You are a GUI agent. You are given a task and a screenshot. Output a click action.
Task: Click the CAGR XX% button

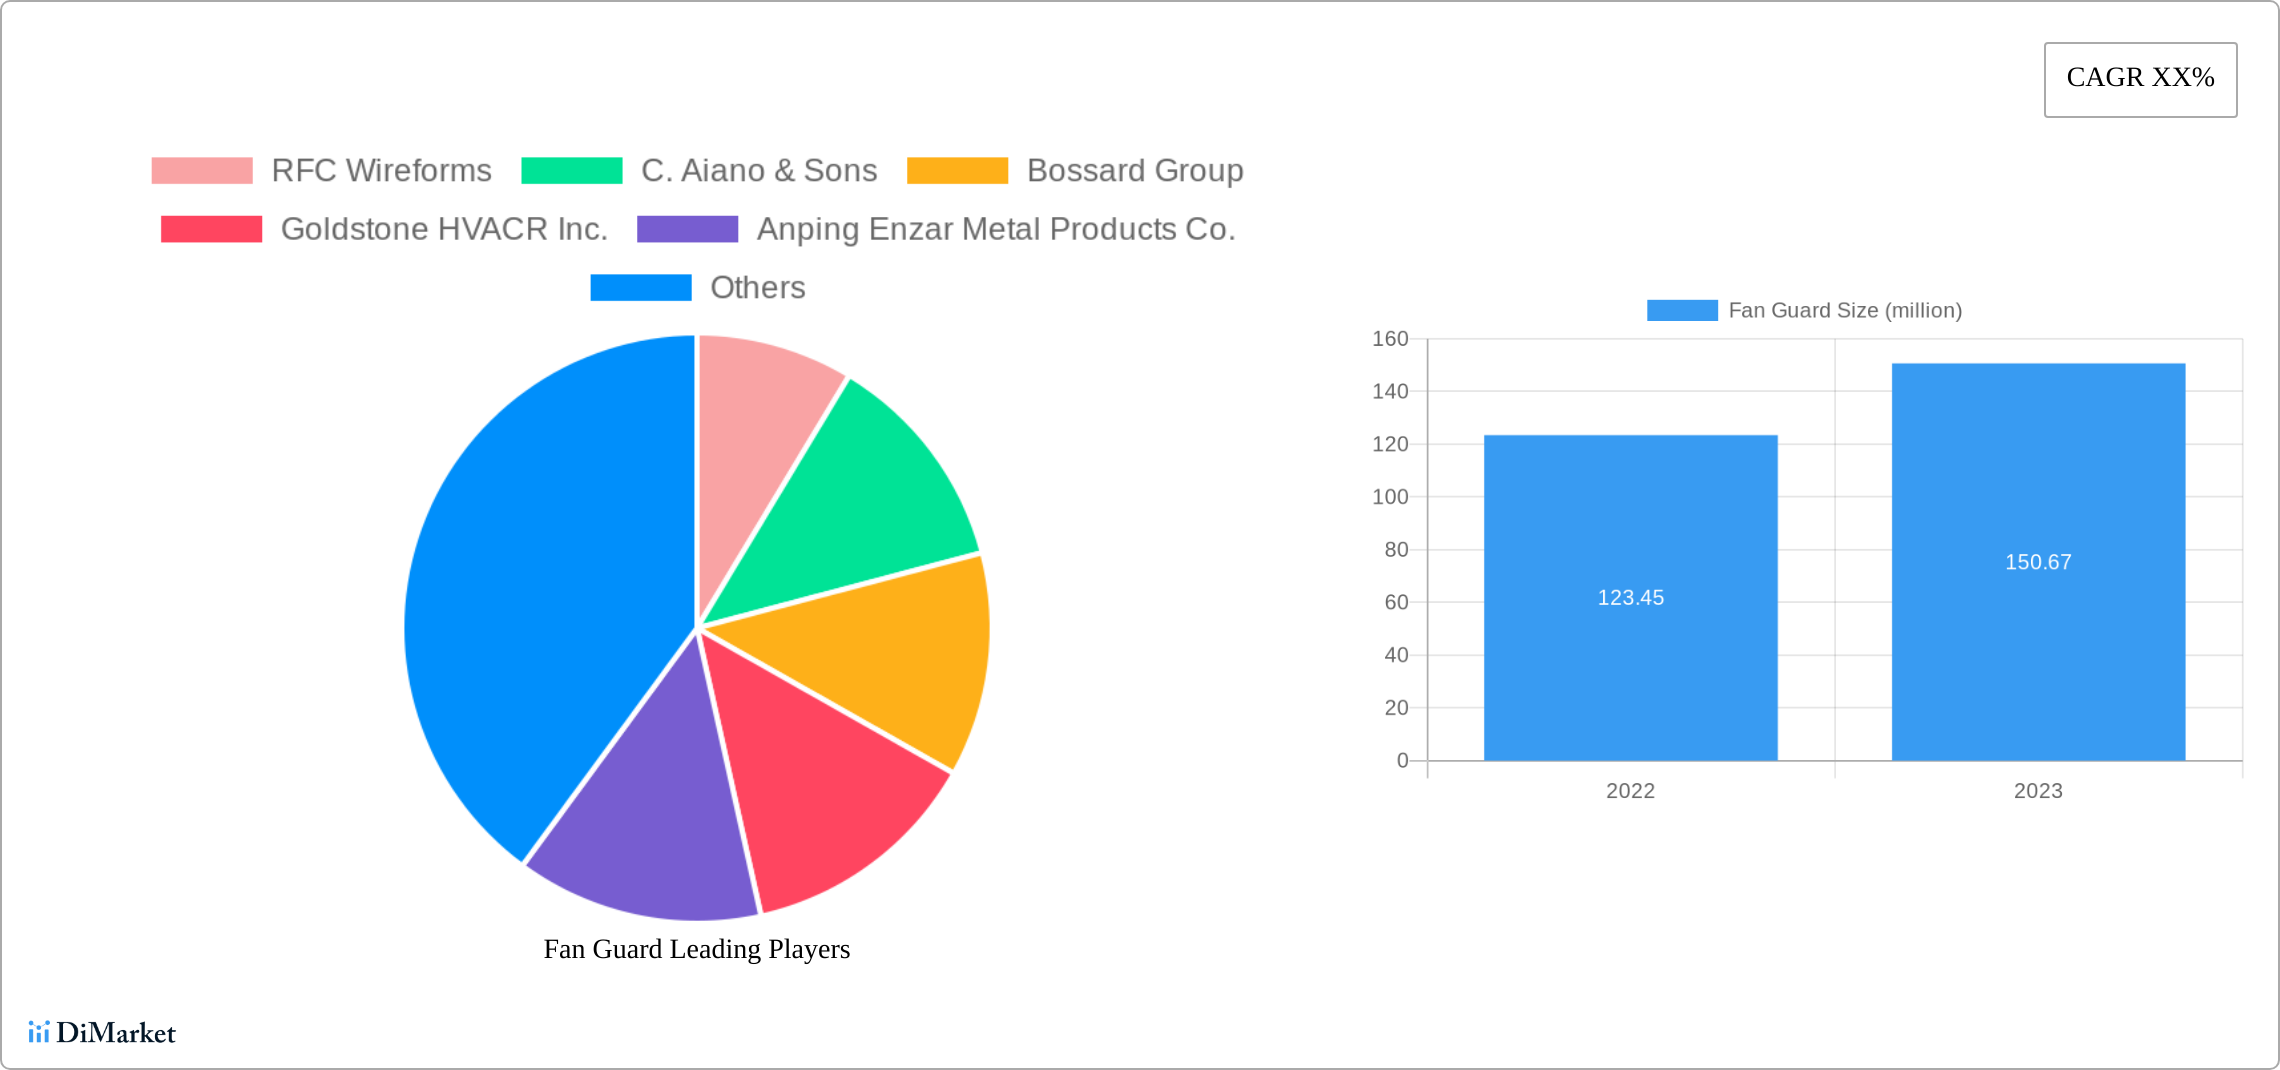[2139, 78]
